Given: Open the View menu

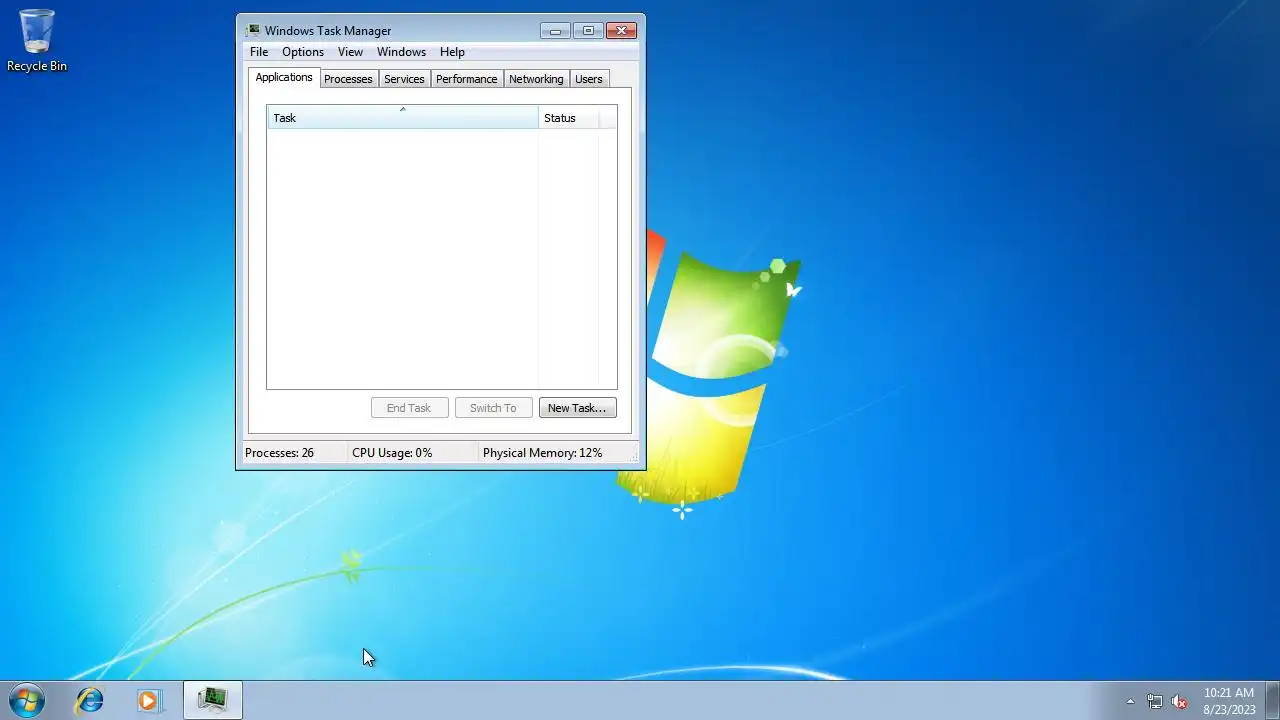Looking at the screenshot, I should (350, 52).
